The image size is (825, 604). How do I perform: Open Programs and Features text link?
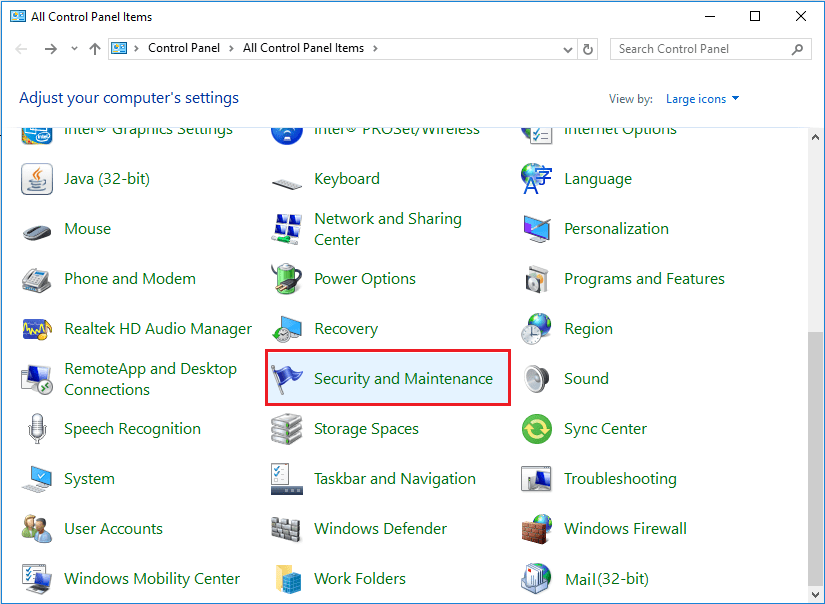click(644, 278)
